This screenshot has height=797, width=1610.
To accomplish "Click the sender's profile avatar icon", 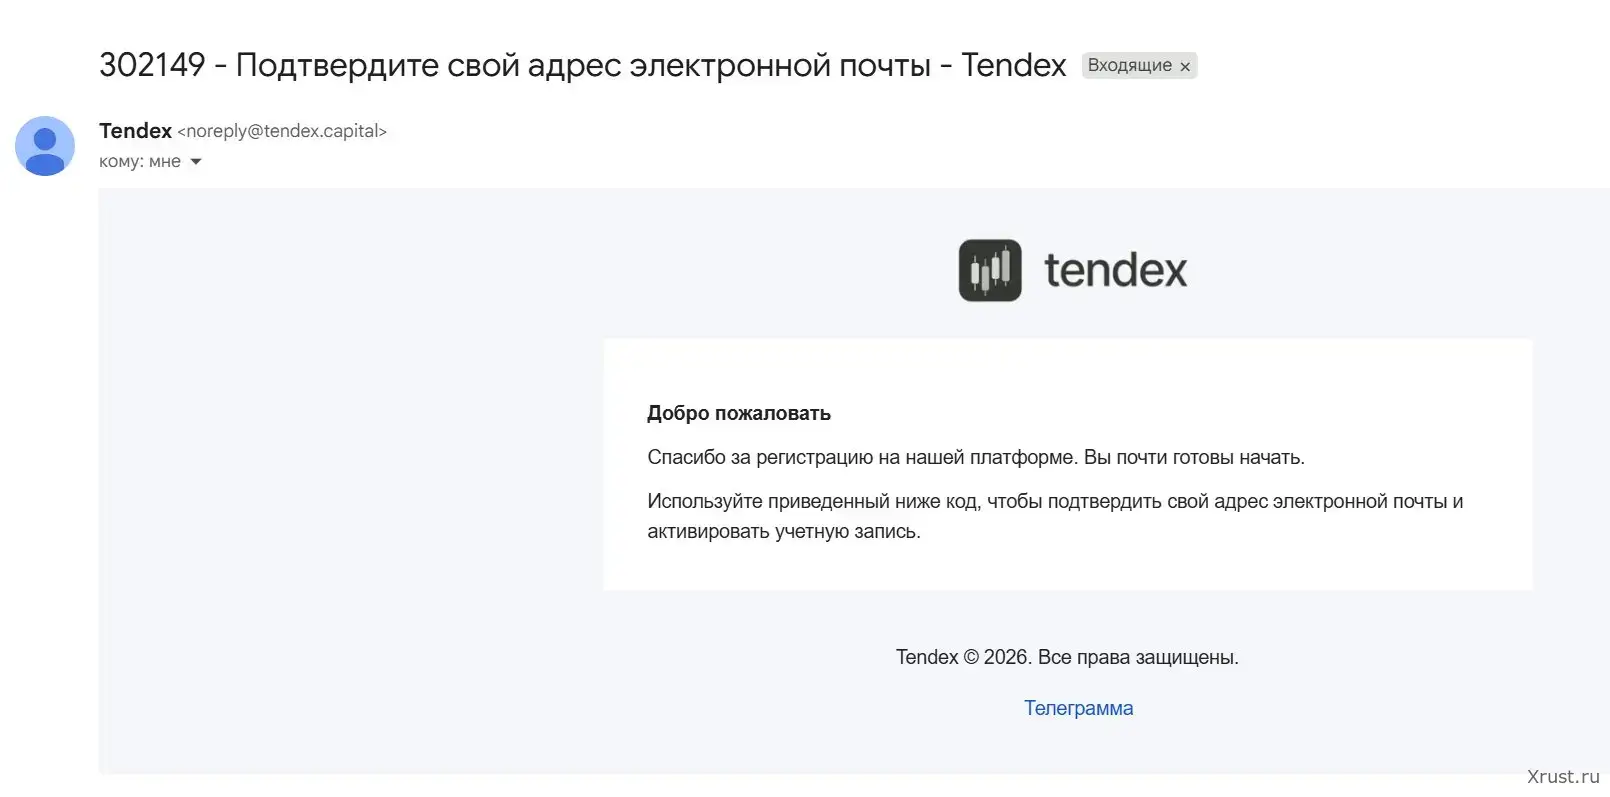I will click(45, 146).
